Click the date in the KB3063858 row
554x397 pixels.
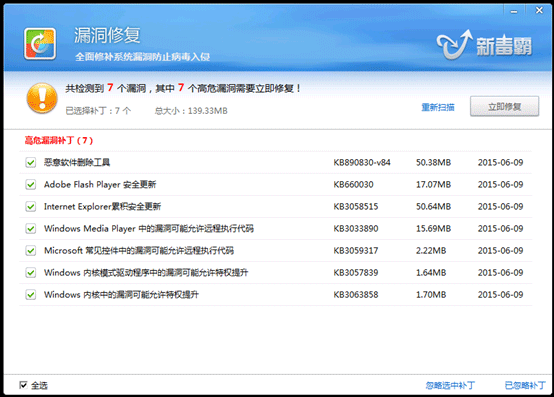tap(500, 295)
